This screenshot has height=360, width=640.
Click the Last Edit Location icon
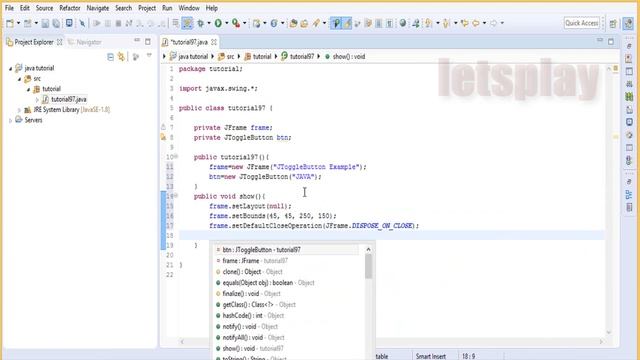pyautogui.click(x=464, y=23)
